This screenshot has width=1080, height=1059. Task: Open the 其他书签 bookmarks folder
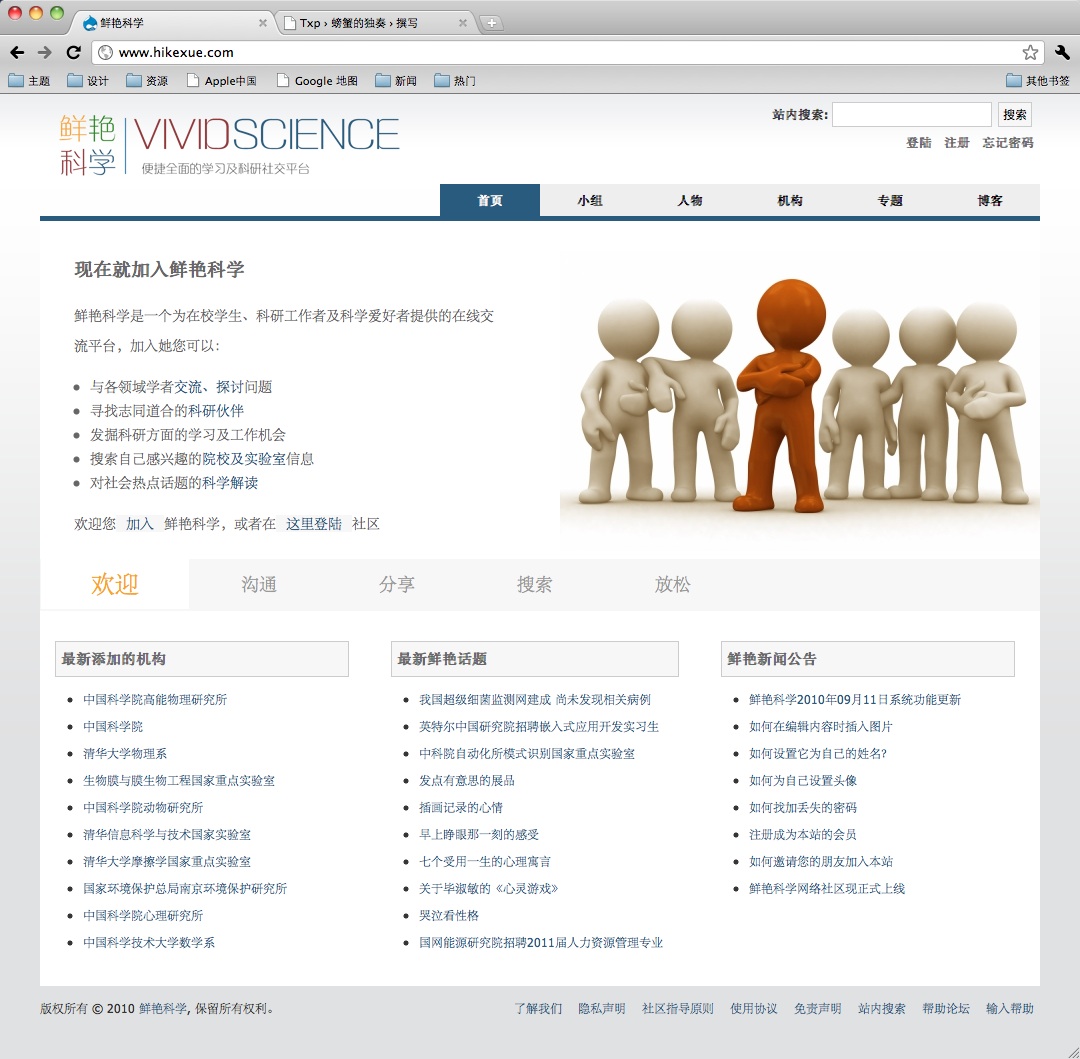(x=1038, y=81)
